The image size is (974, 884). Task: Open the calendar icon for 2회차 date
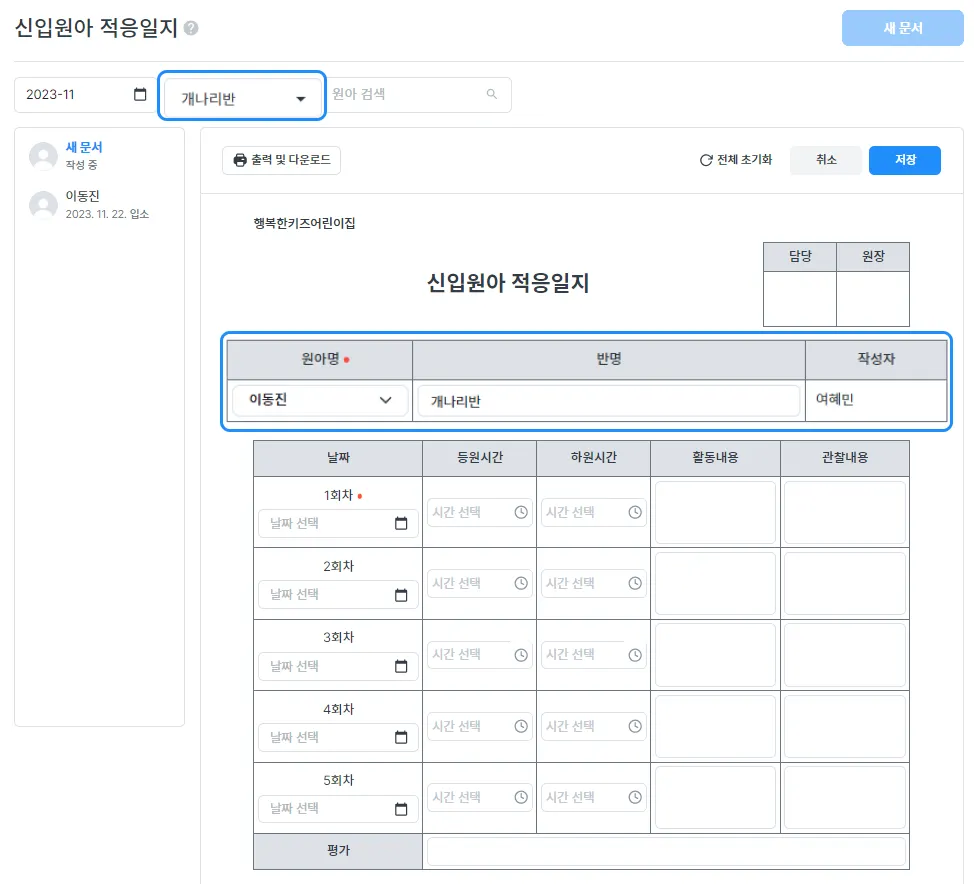coord(401,595)
